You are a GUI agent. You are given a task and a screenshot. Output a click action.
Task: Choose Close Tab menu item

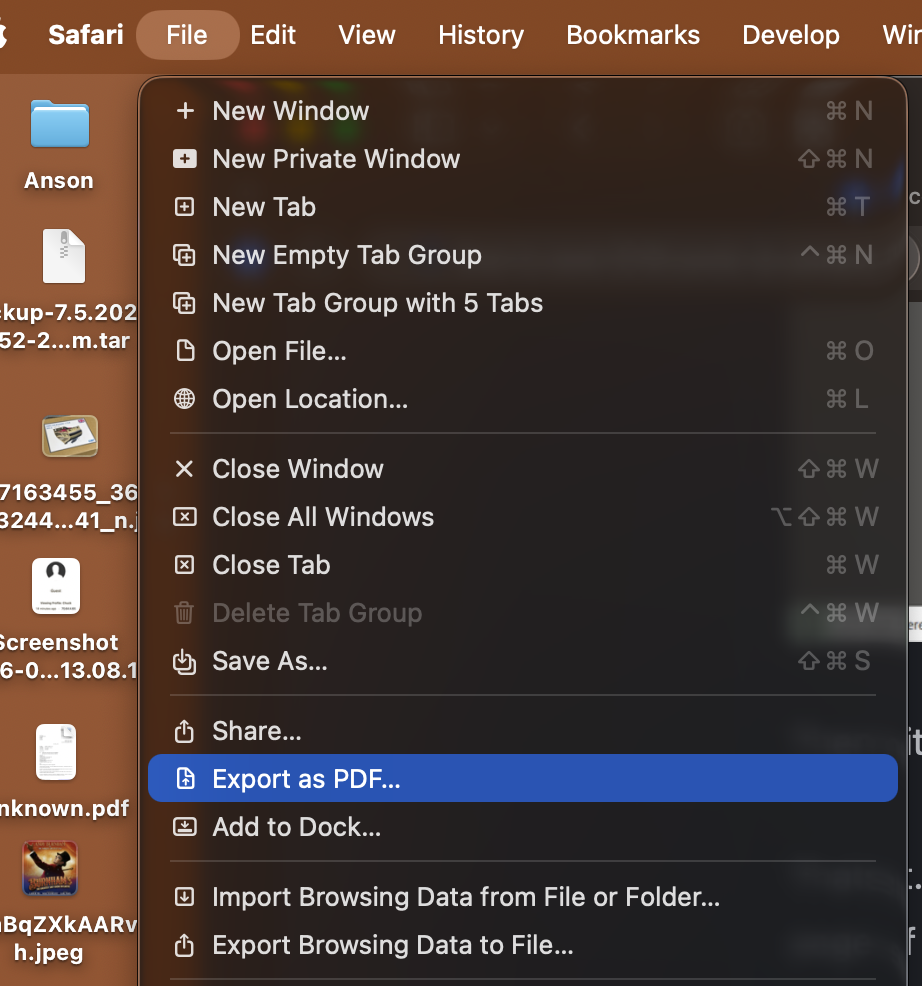tap(523, 565)
